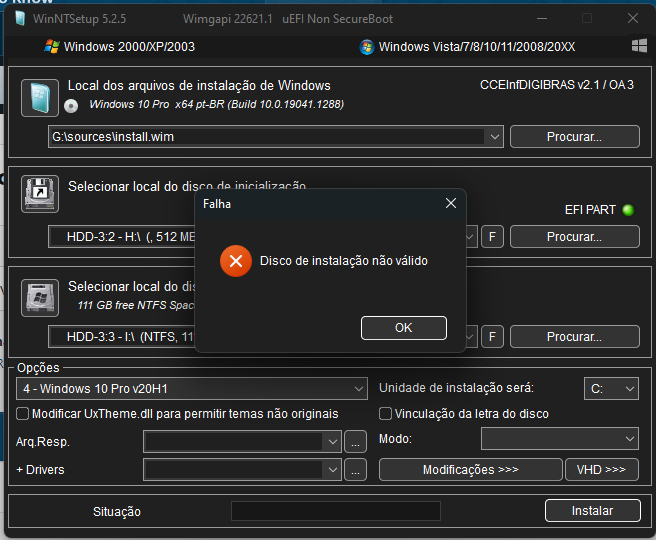656x540 pixels.
Task: Click the Windows installation files source icon
Action: [40, 98]
